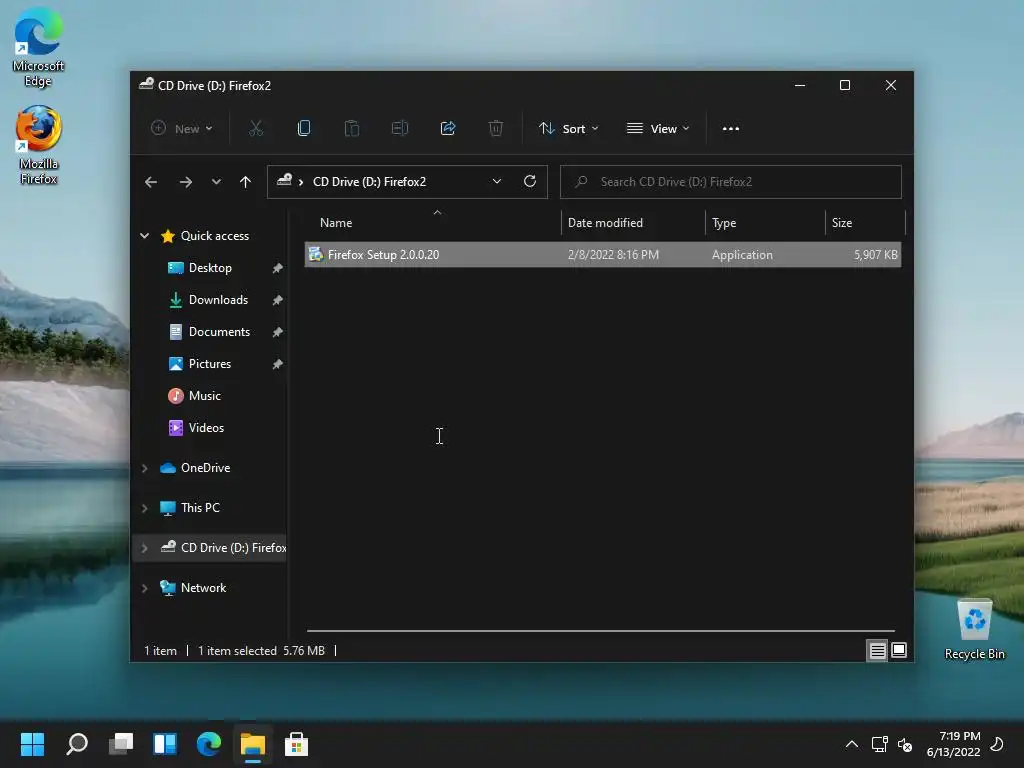Refresh the CD Drive folder view
This screenshot has width=1024, height=768.
tap(530, 181)
